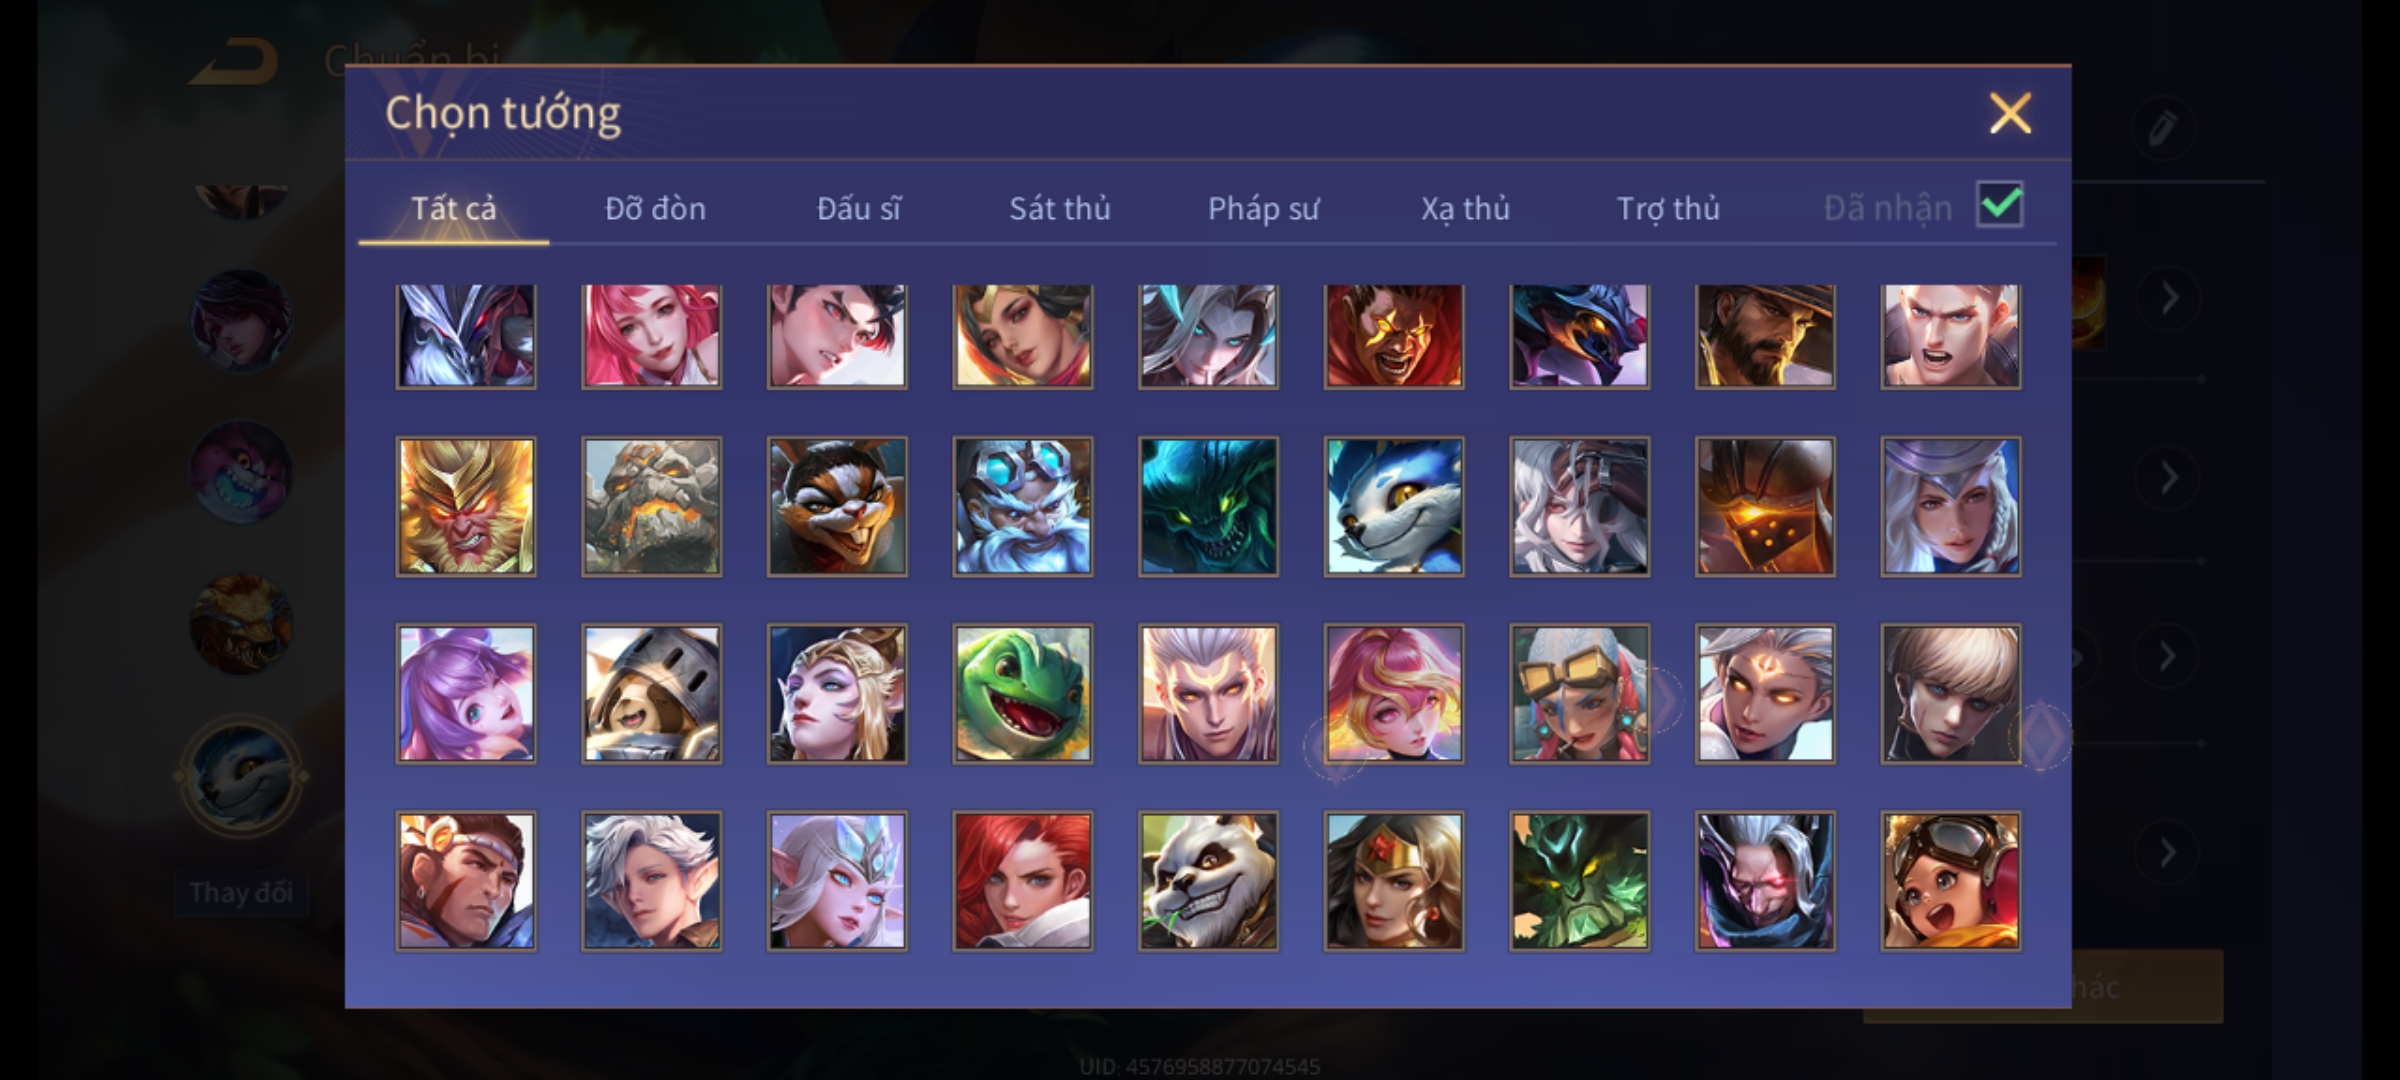Select the pilot girl with aviator goggles
Image resolution: width=2400 pixels, height=1080 pixels.
[x=1950, y=880]
